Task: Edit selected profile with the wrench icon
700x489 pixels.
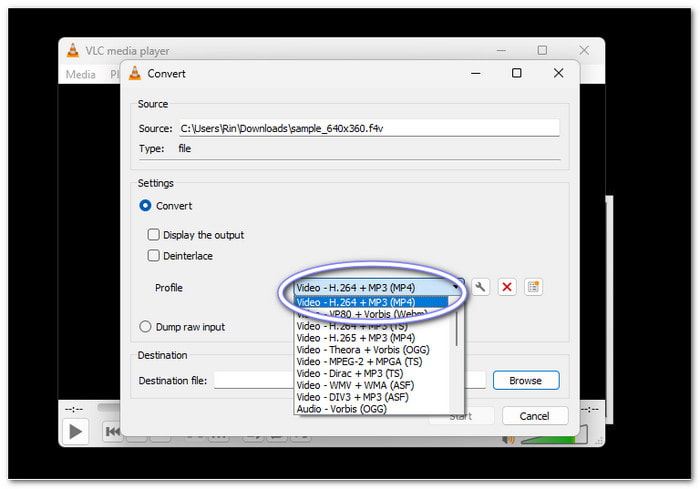Action: click(480, 287)
